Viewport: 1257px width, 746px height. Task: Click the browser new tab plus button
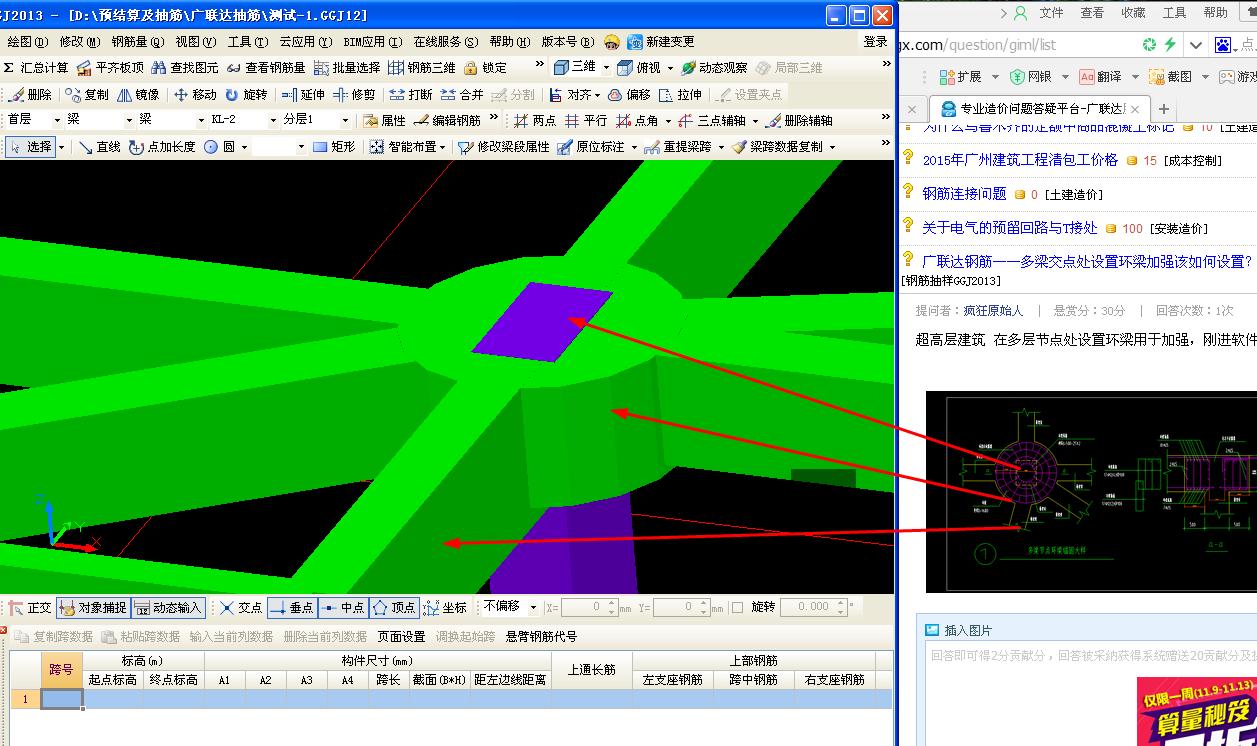[1163, 109]
